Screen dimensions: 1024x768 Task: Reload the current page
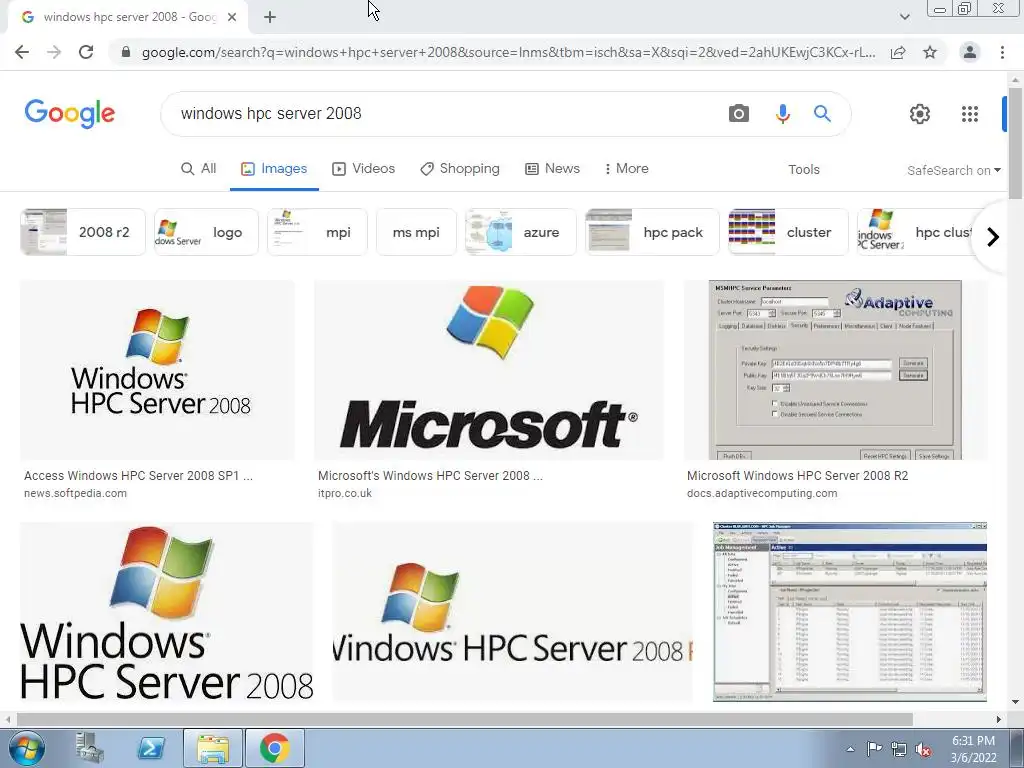pyautogui.click(x=86, y=52)
